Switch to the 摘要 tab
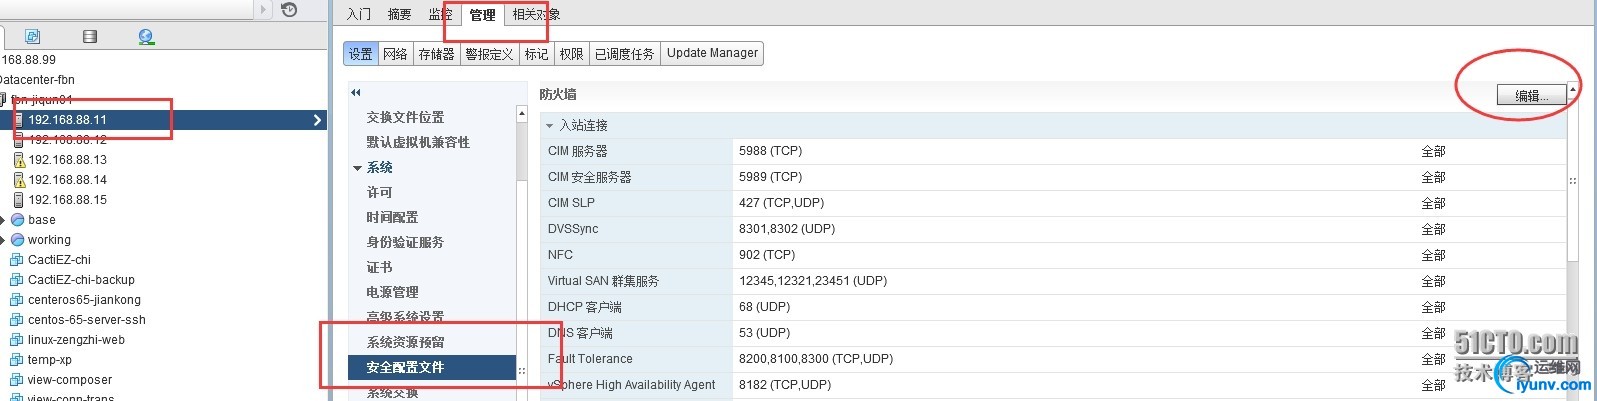Image resolution: width=1597 pixels, height=401 pixels. tap(399, 14)
